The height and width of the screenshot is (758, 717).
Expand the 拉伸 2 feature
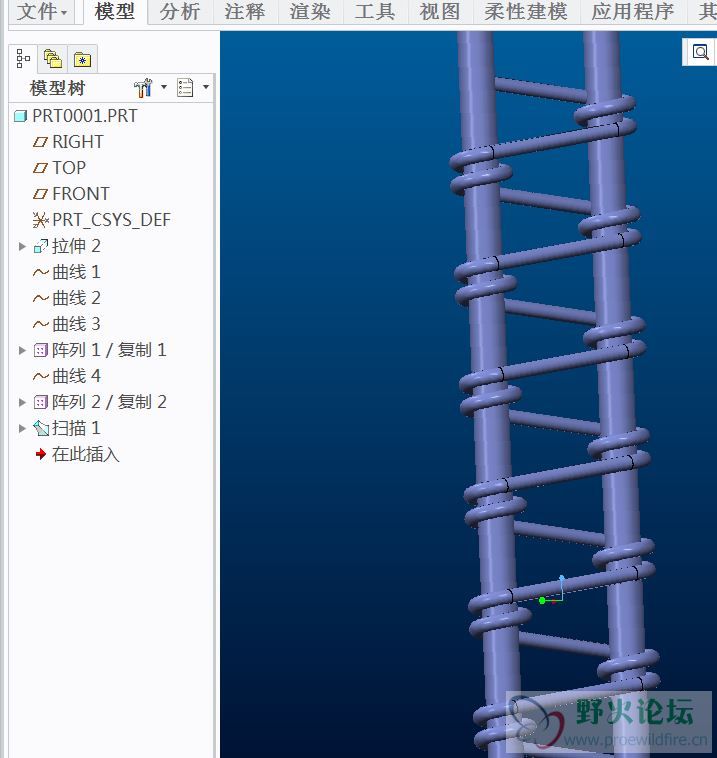point(22,247)
